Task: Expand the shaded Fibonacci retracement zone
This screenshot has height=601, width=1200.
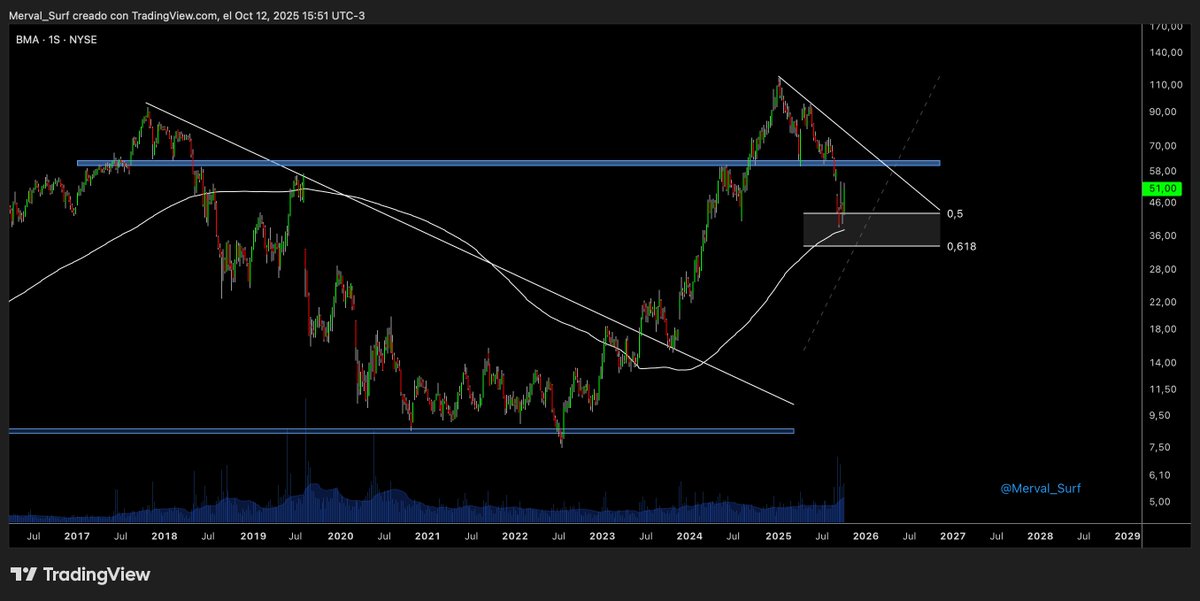Action: [870, 230]
